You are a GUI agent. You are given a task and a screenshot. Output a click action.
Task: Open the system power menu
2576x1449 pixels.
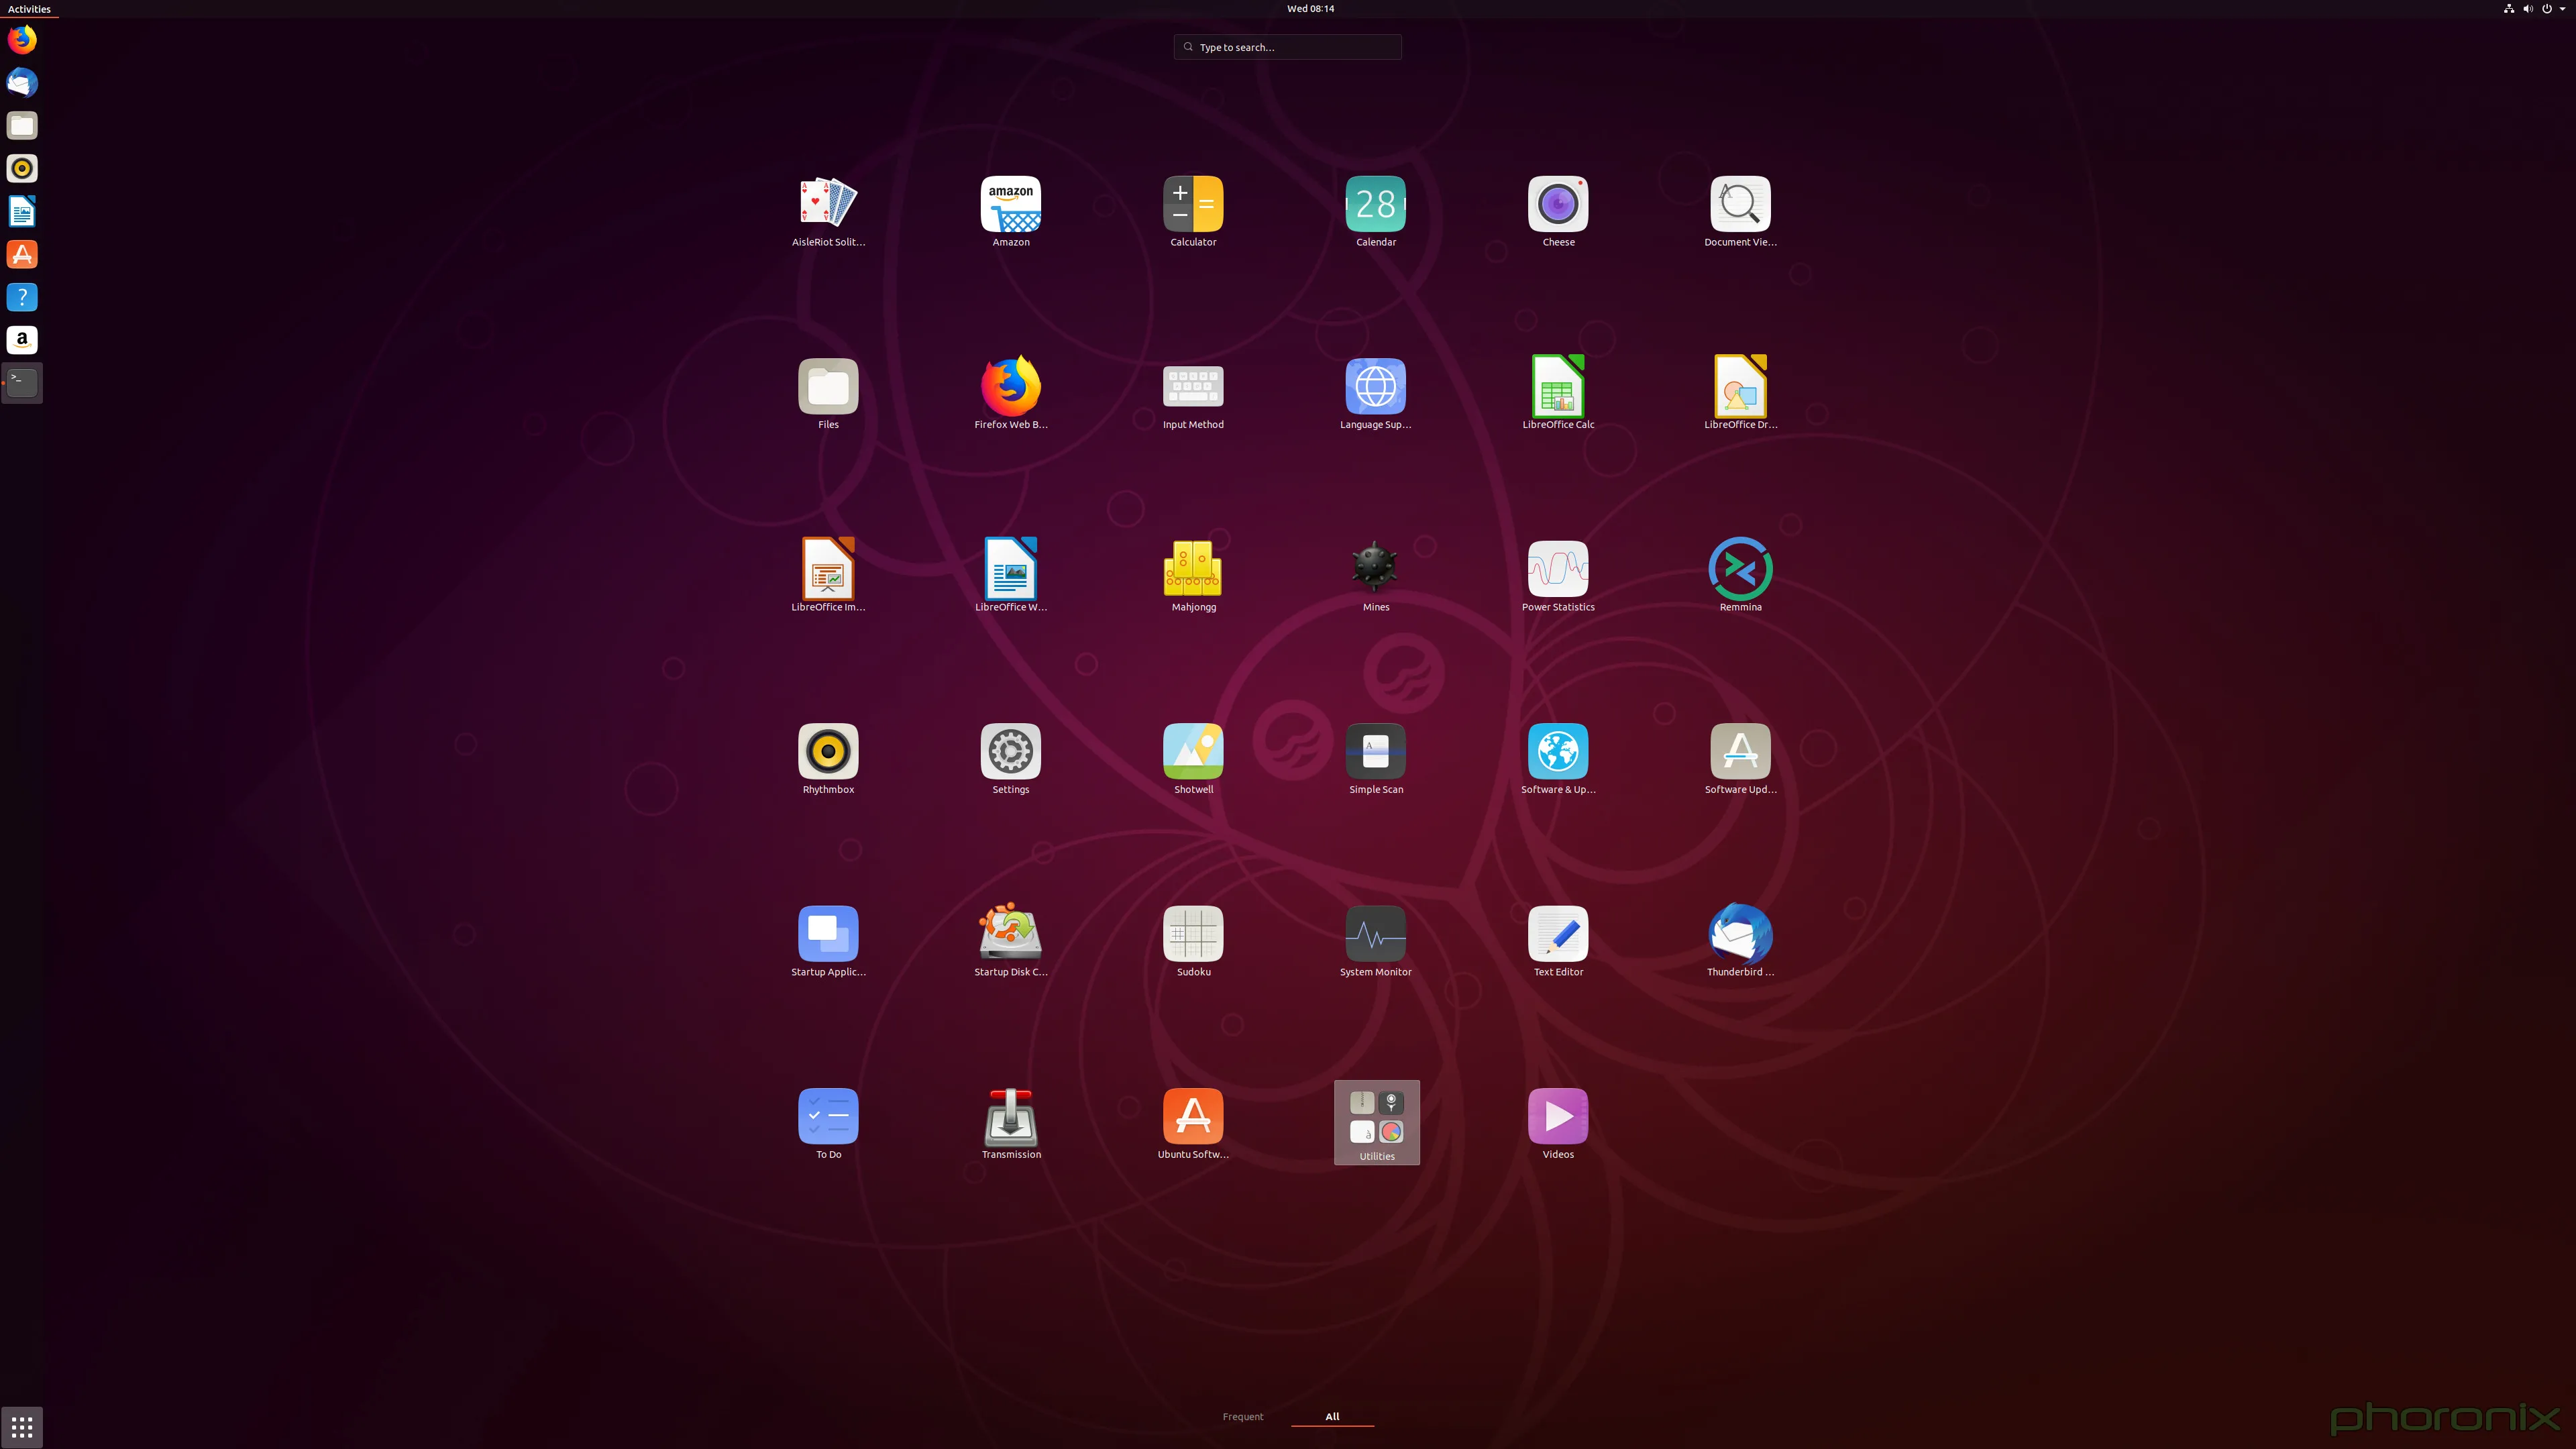2547,8
